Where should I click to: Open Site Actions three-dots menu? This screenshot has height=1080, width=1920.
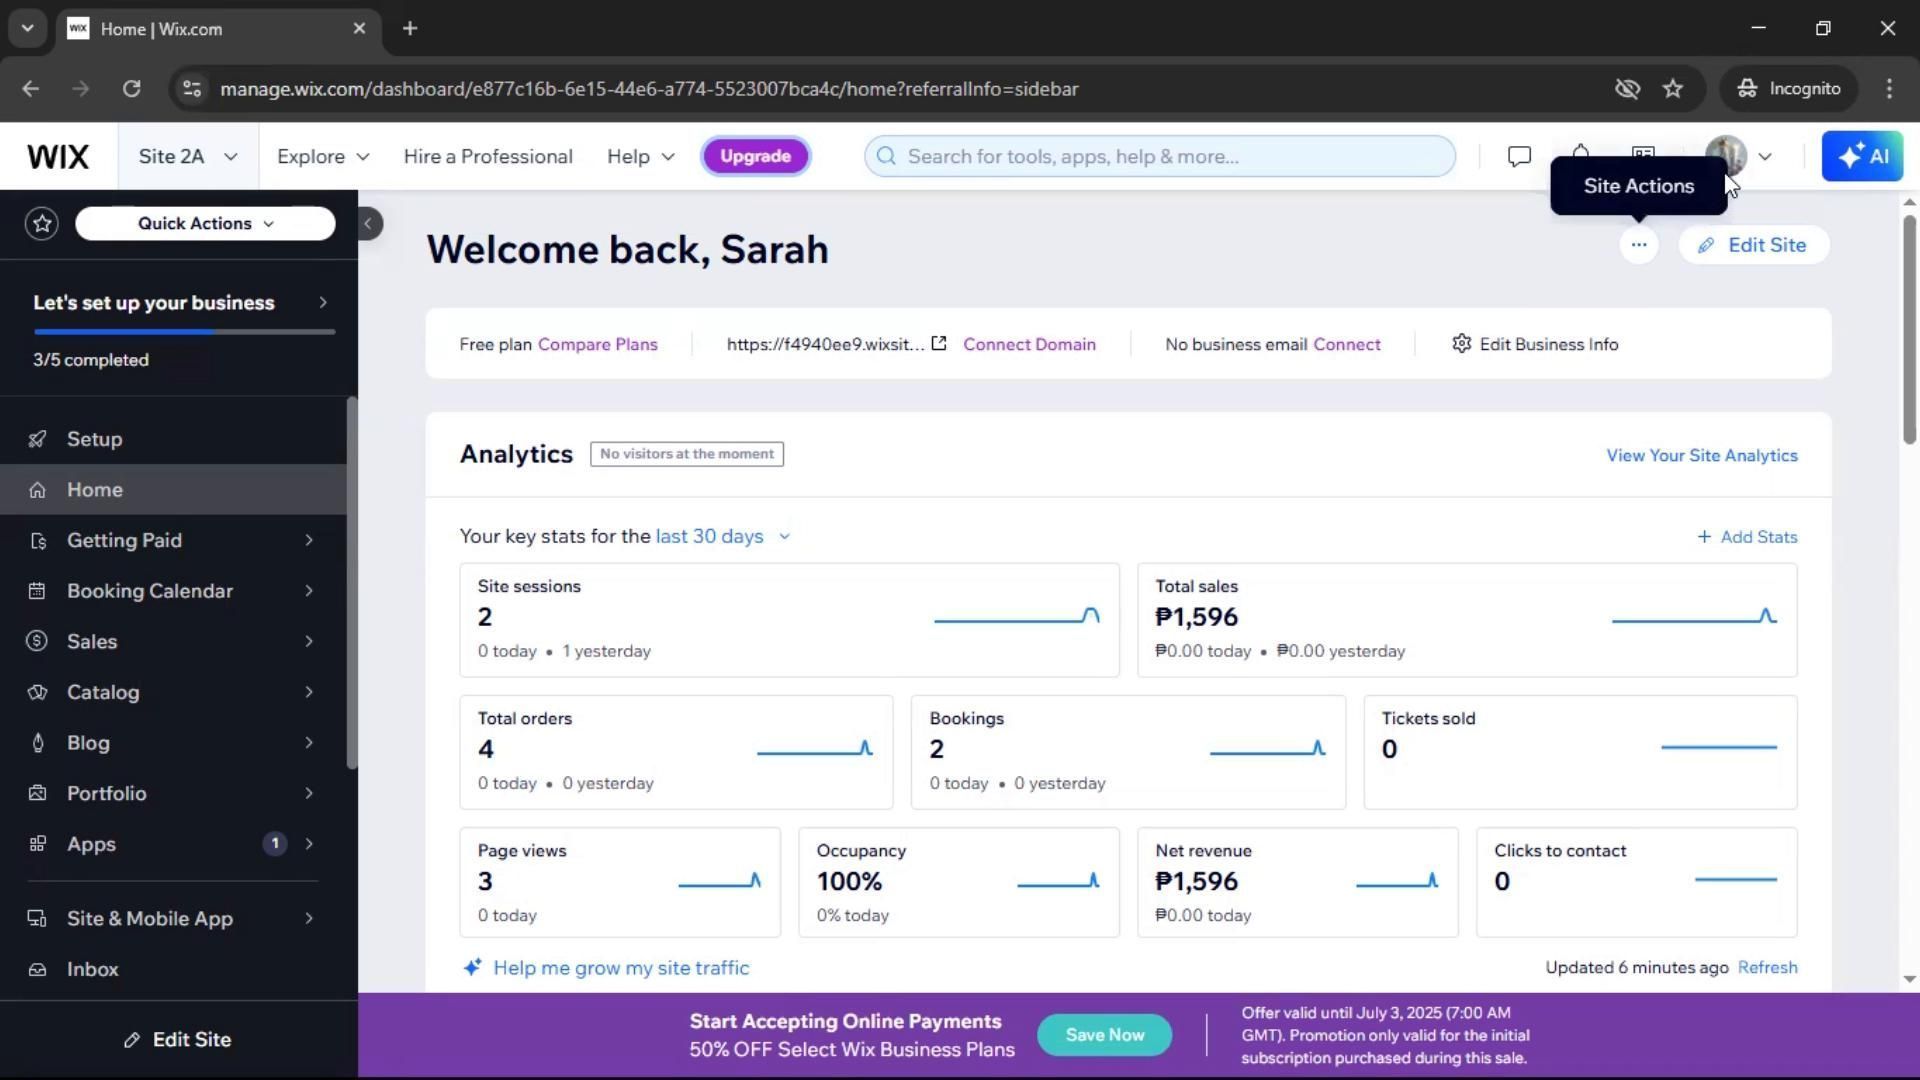tap(1638, 245)
